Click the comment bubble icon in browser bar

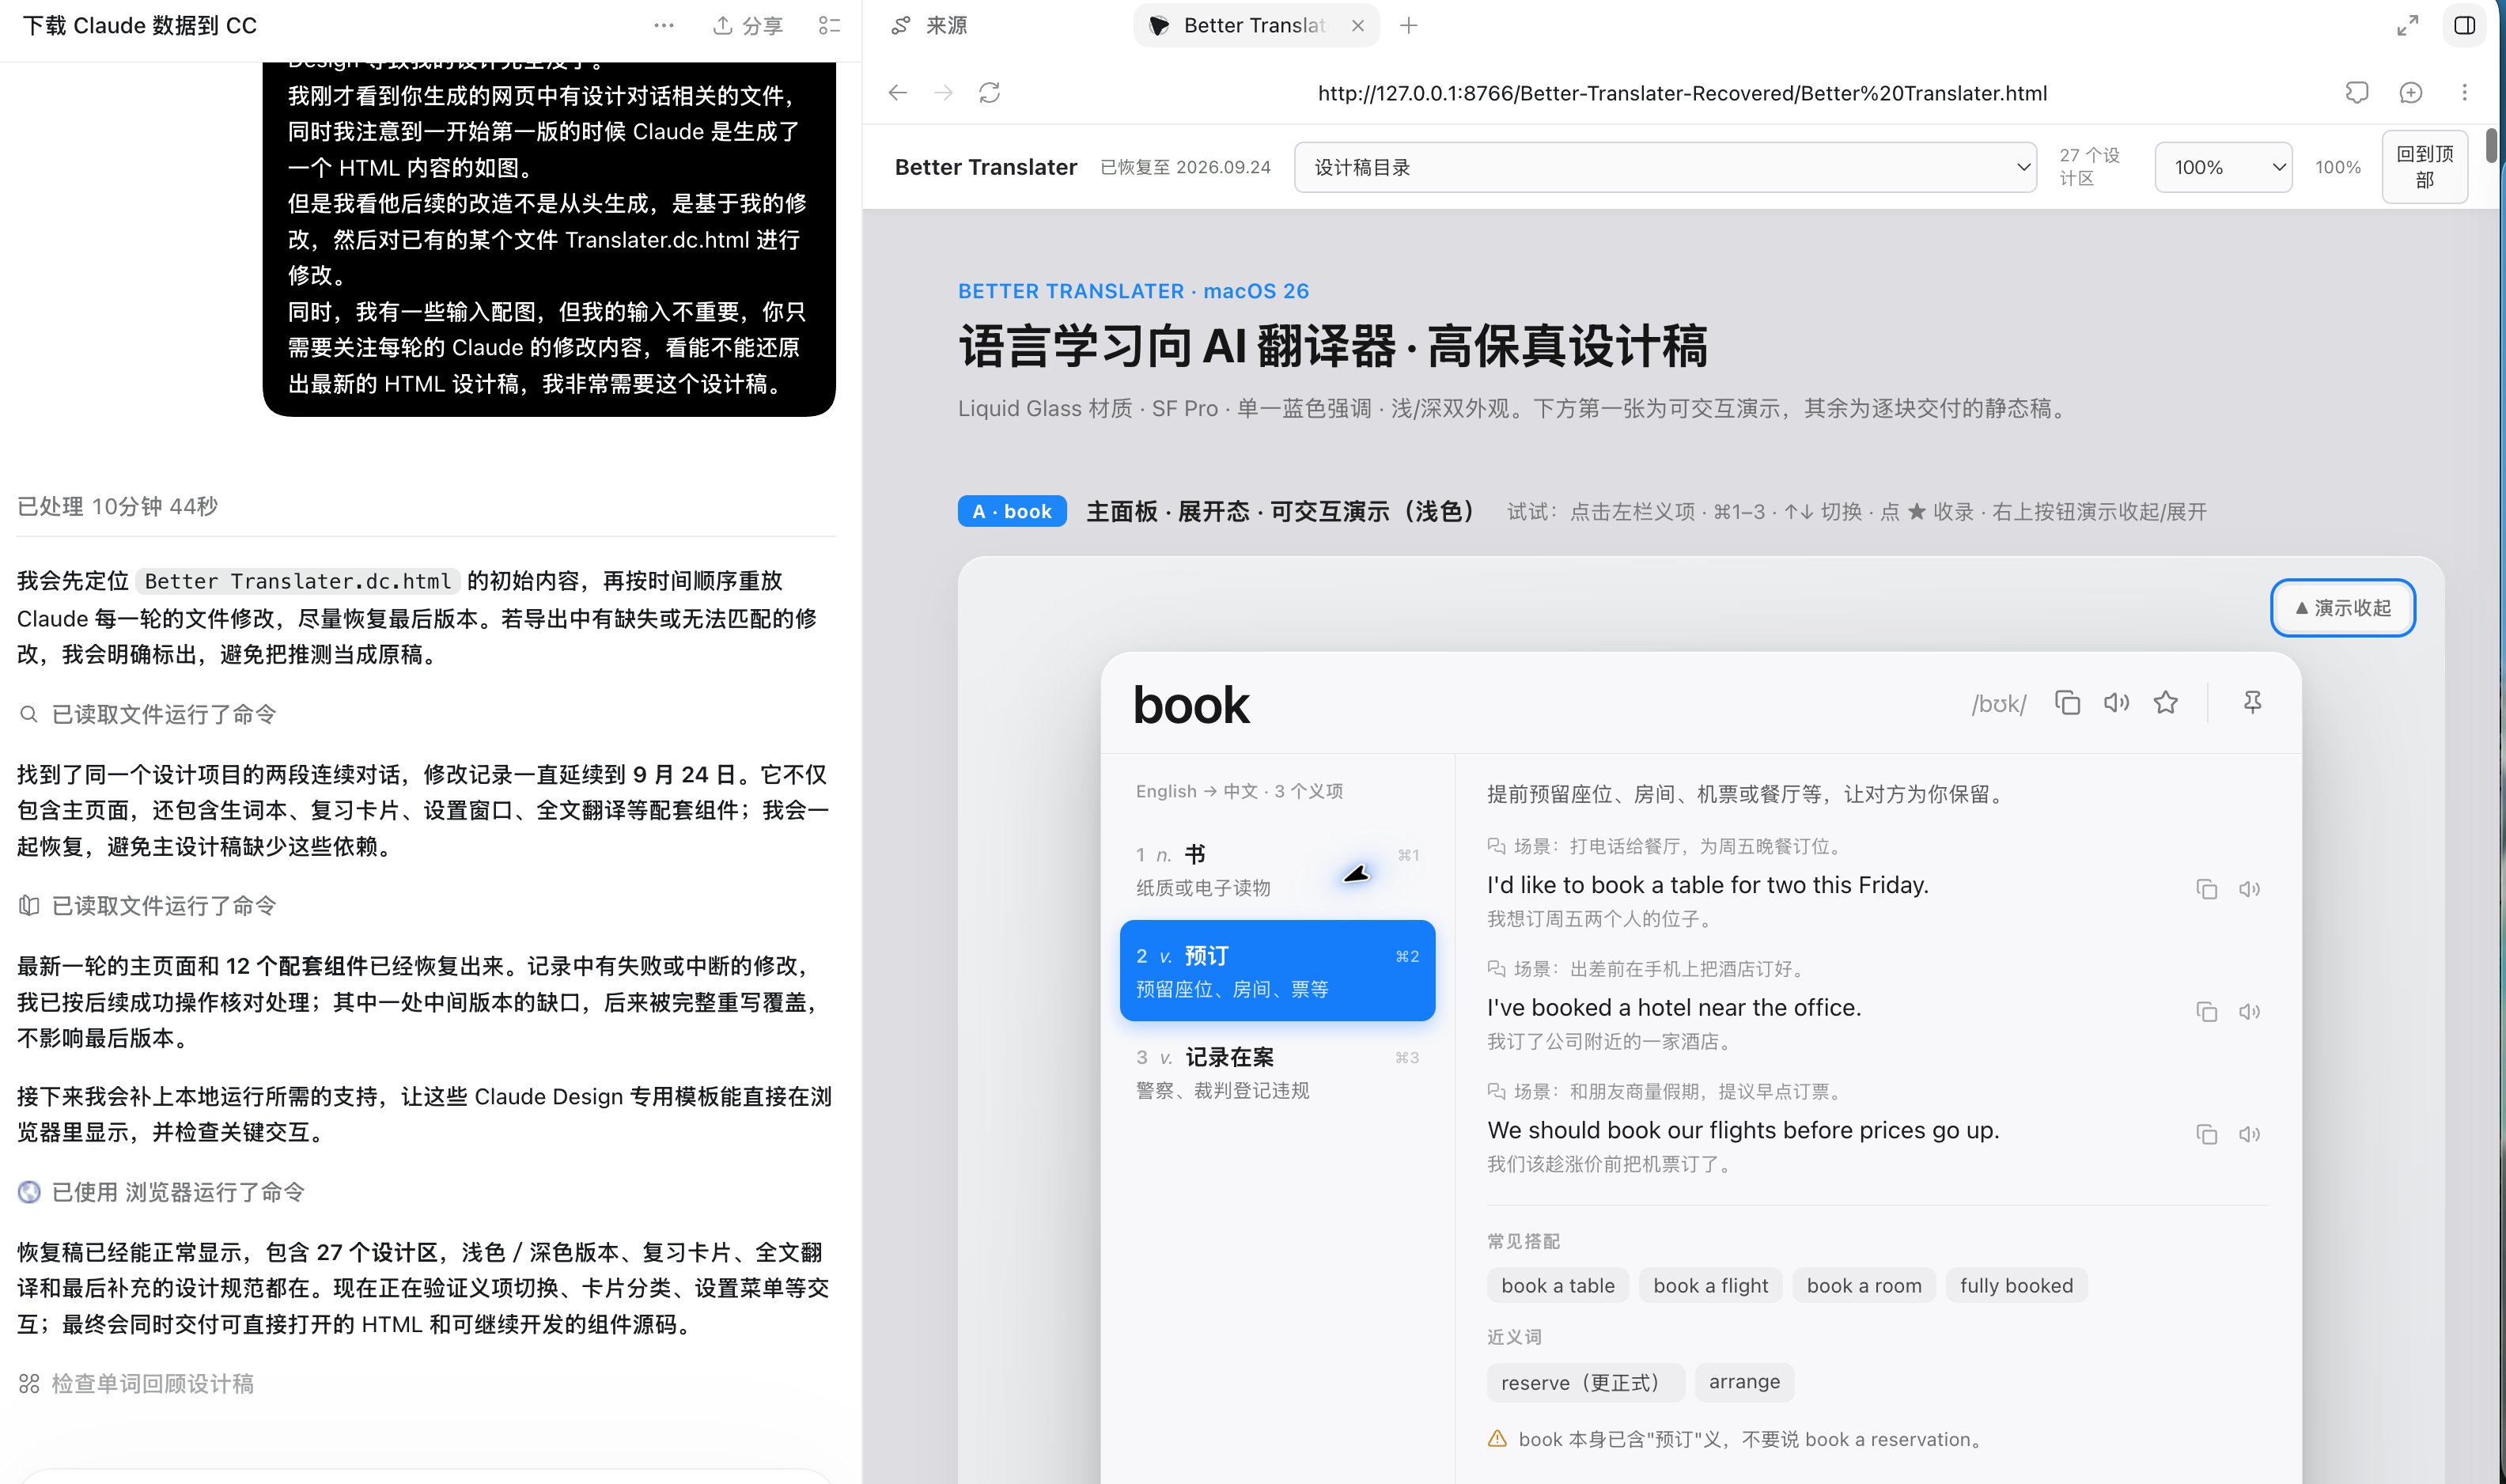point(2357,93)
